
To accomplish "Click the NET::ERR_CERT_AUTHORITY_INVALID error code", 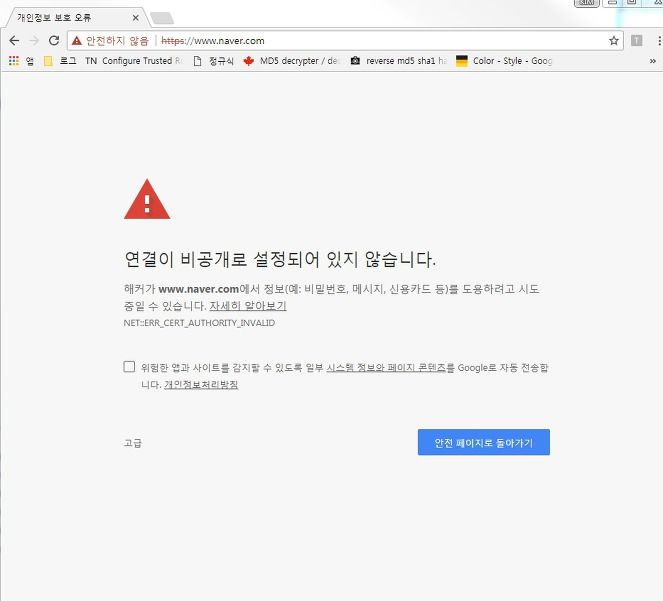I will (x=199, y=323).
